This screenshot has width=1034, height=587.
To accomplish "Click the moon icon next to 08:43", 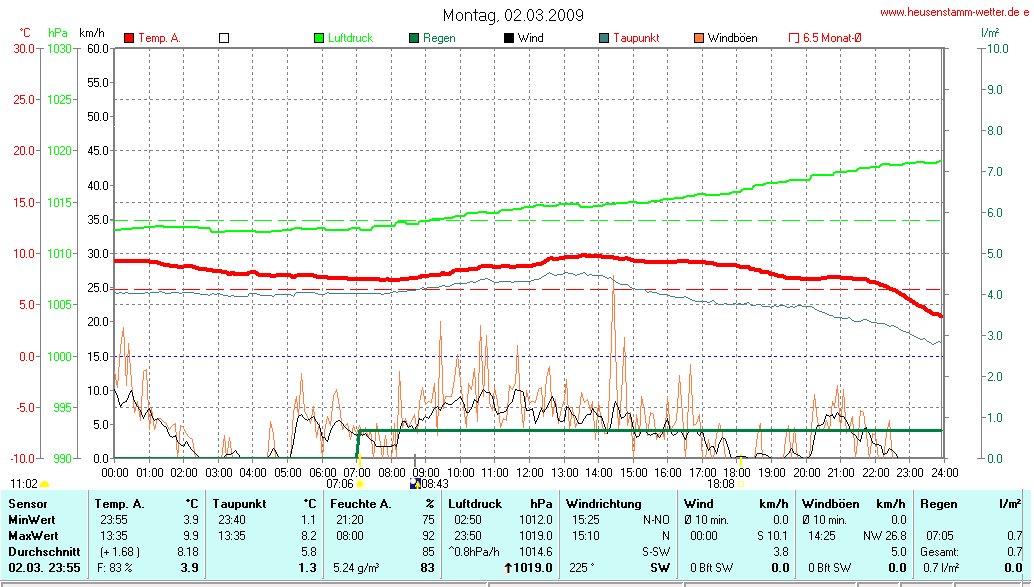I will (415, 484).
